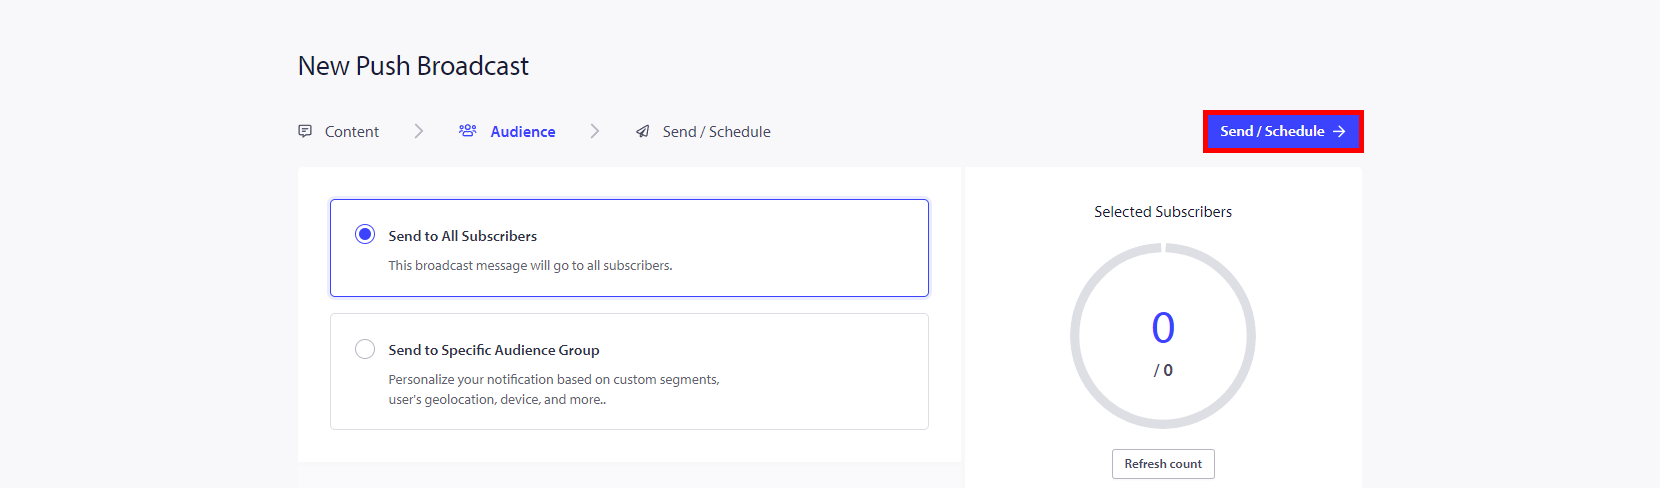Go to the Content step label
This screenshot has height=488, width=1660.
click(352, 132)
